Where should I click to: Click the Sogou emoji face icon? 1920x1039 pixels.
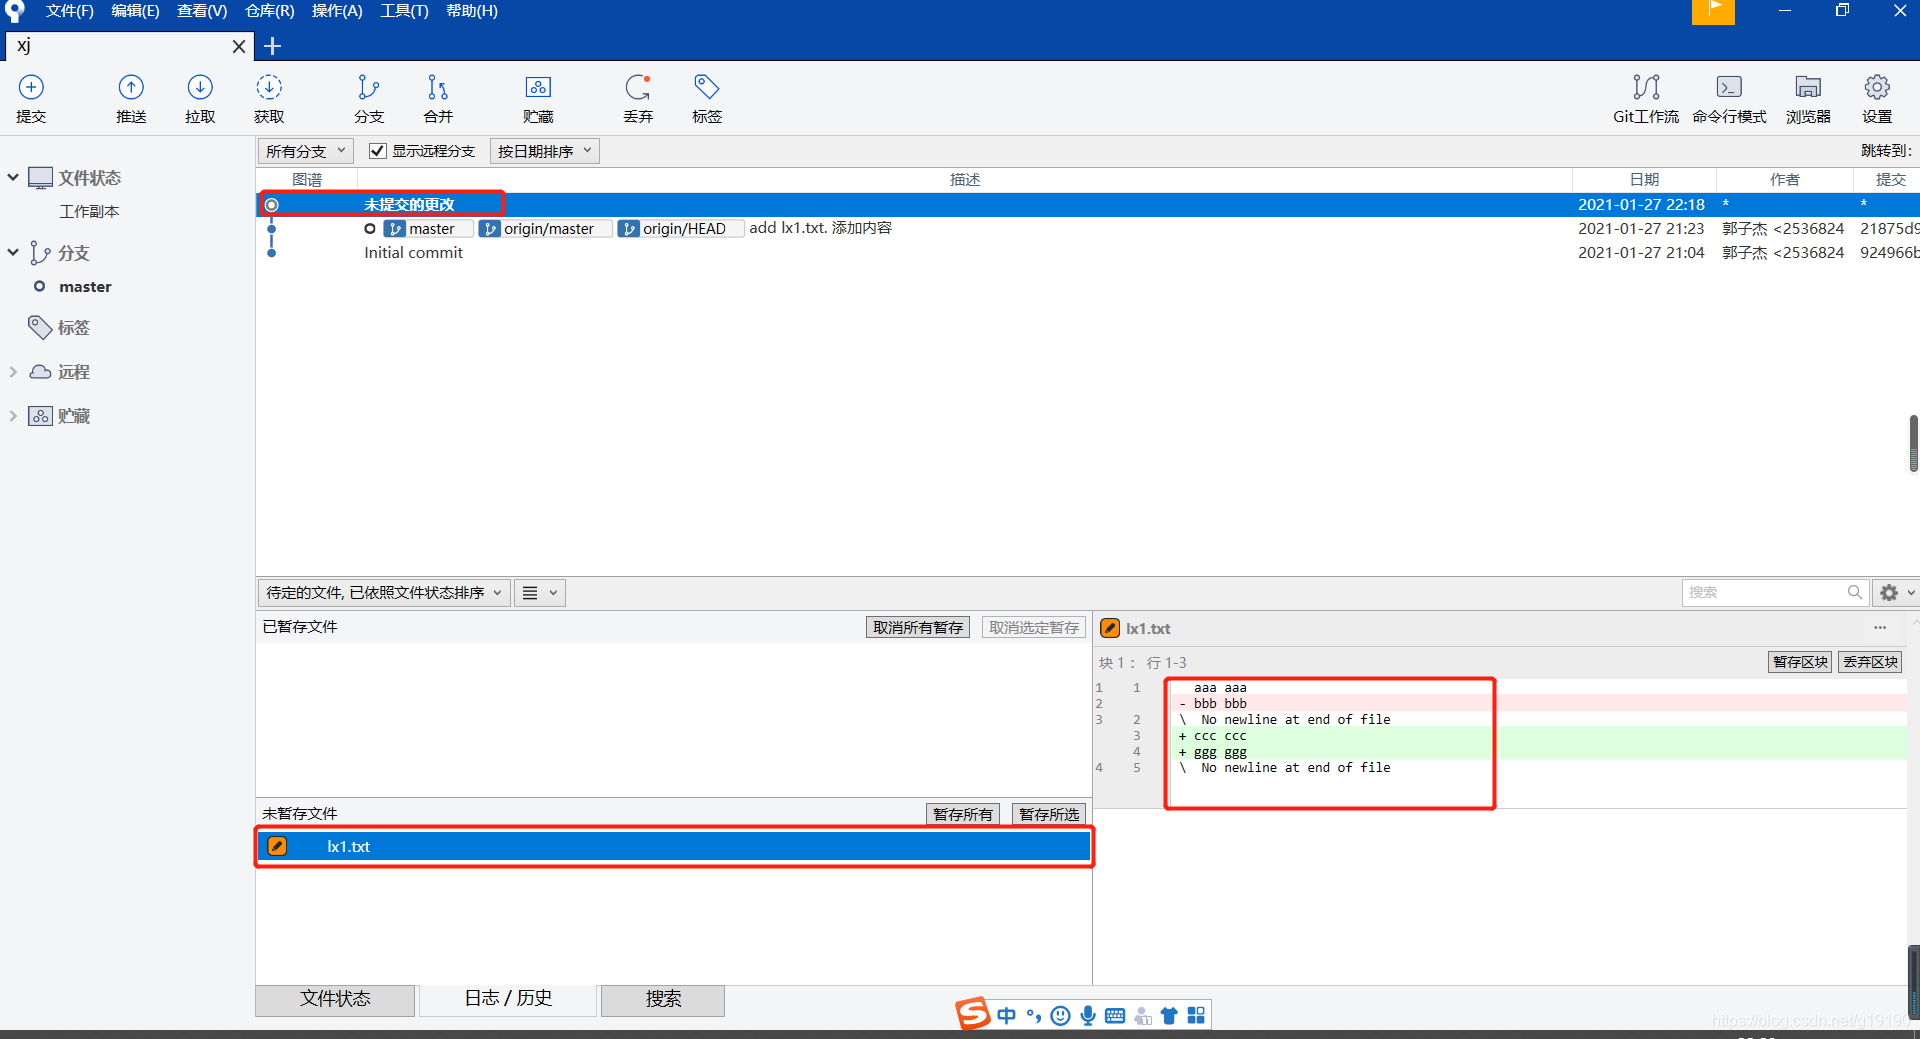[x=1061, y=1016]
